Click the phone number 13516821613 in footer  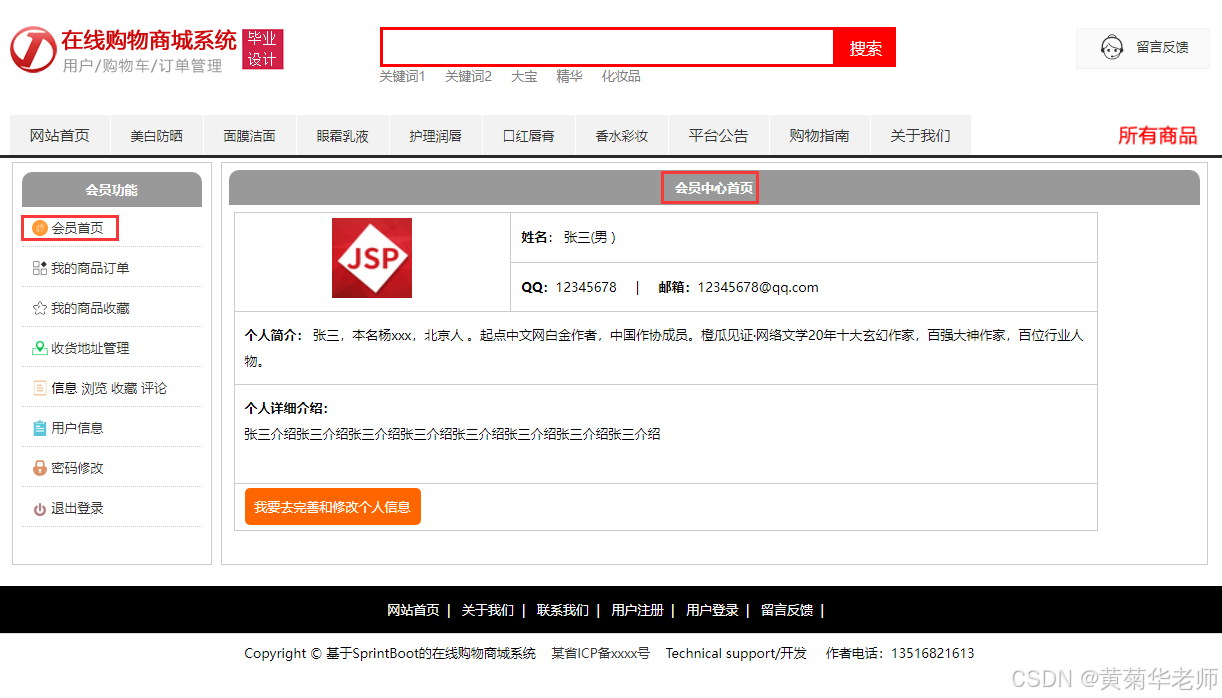tap(932, 653)
